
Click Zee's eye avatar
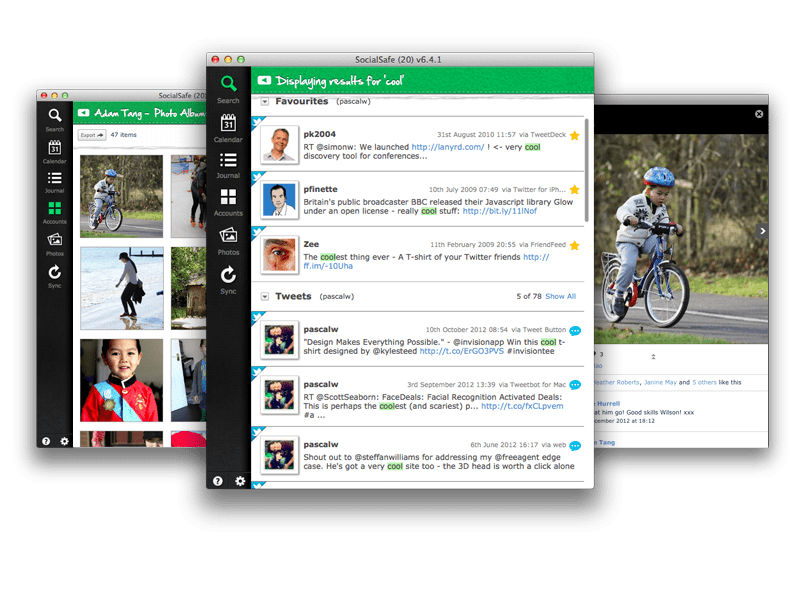[279, 255]
